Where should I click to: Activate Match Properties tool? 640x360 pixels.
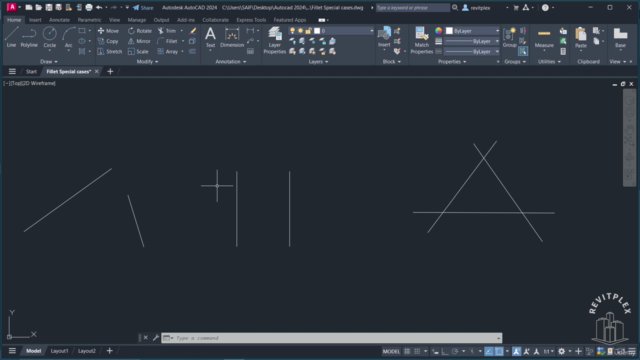(421, 40)
